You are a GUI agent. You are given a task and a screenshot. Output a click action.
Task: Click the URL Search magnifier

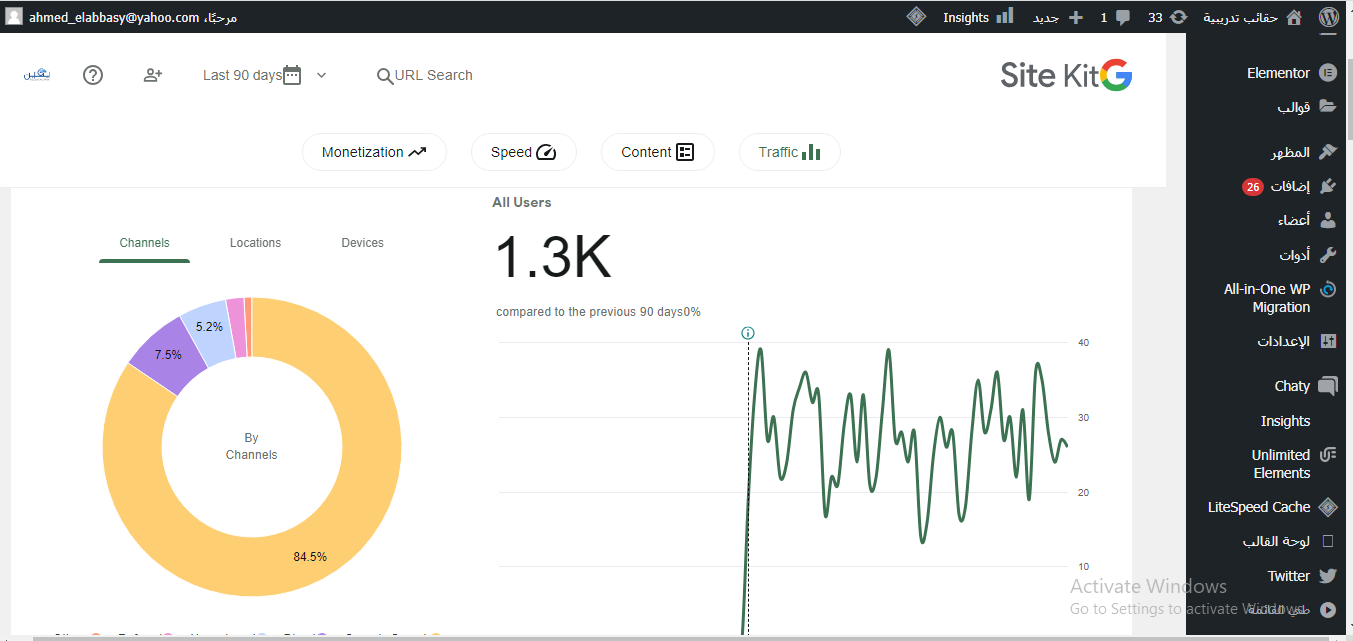pos(385,76)
